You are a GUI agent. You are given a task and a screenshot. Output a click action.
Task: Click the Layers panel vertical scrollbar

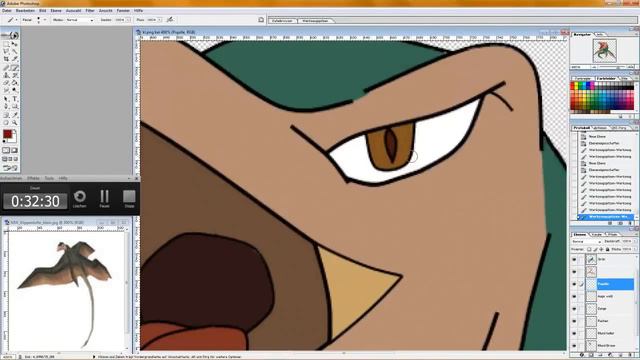coord(637,302)
